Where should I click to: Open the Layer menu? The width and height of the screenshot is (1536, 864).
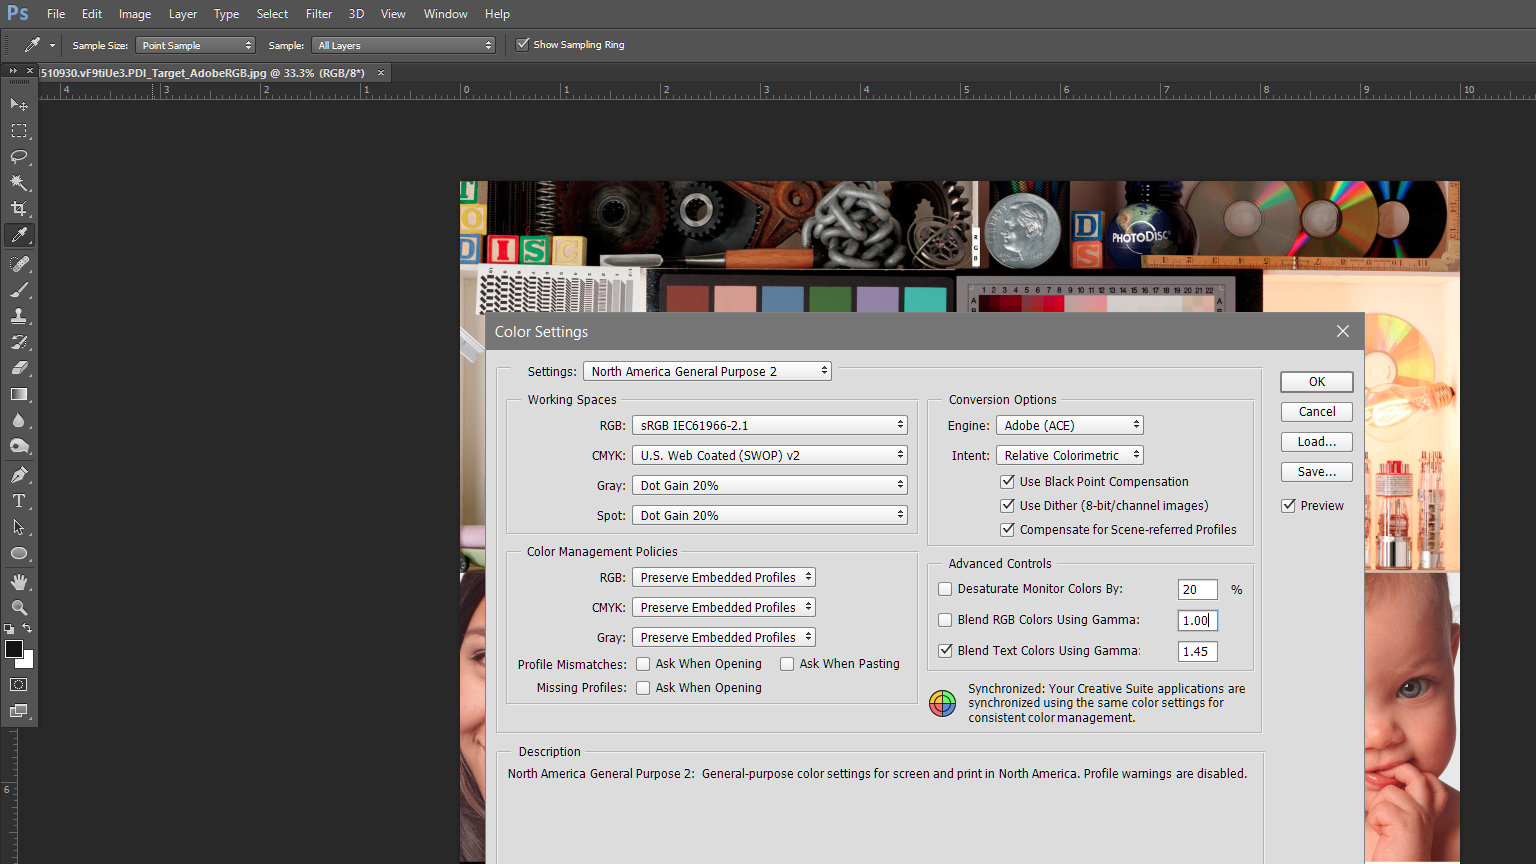pos(183,14)
